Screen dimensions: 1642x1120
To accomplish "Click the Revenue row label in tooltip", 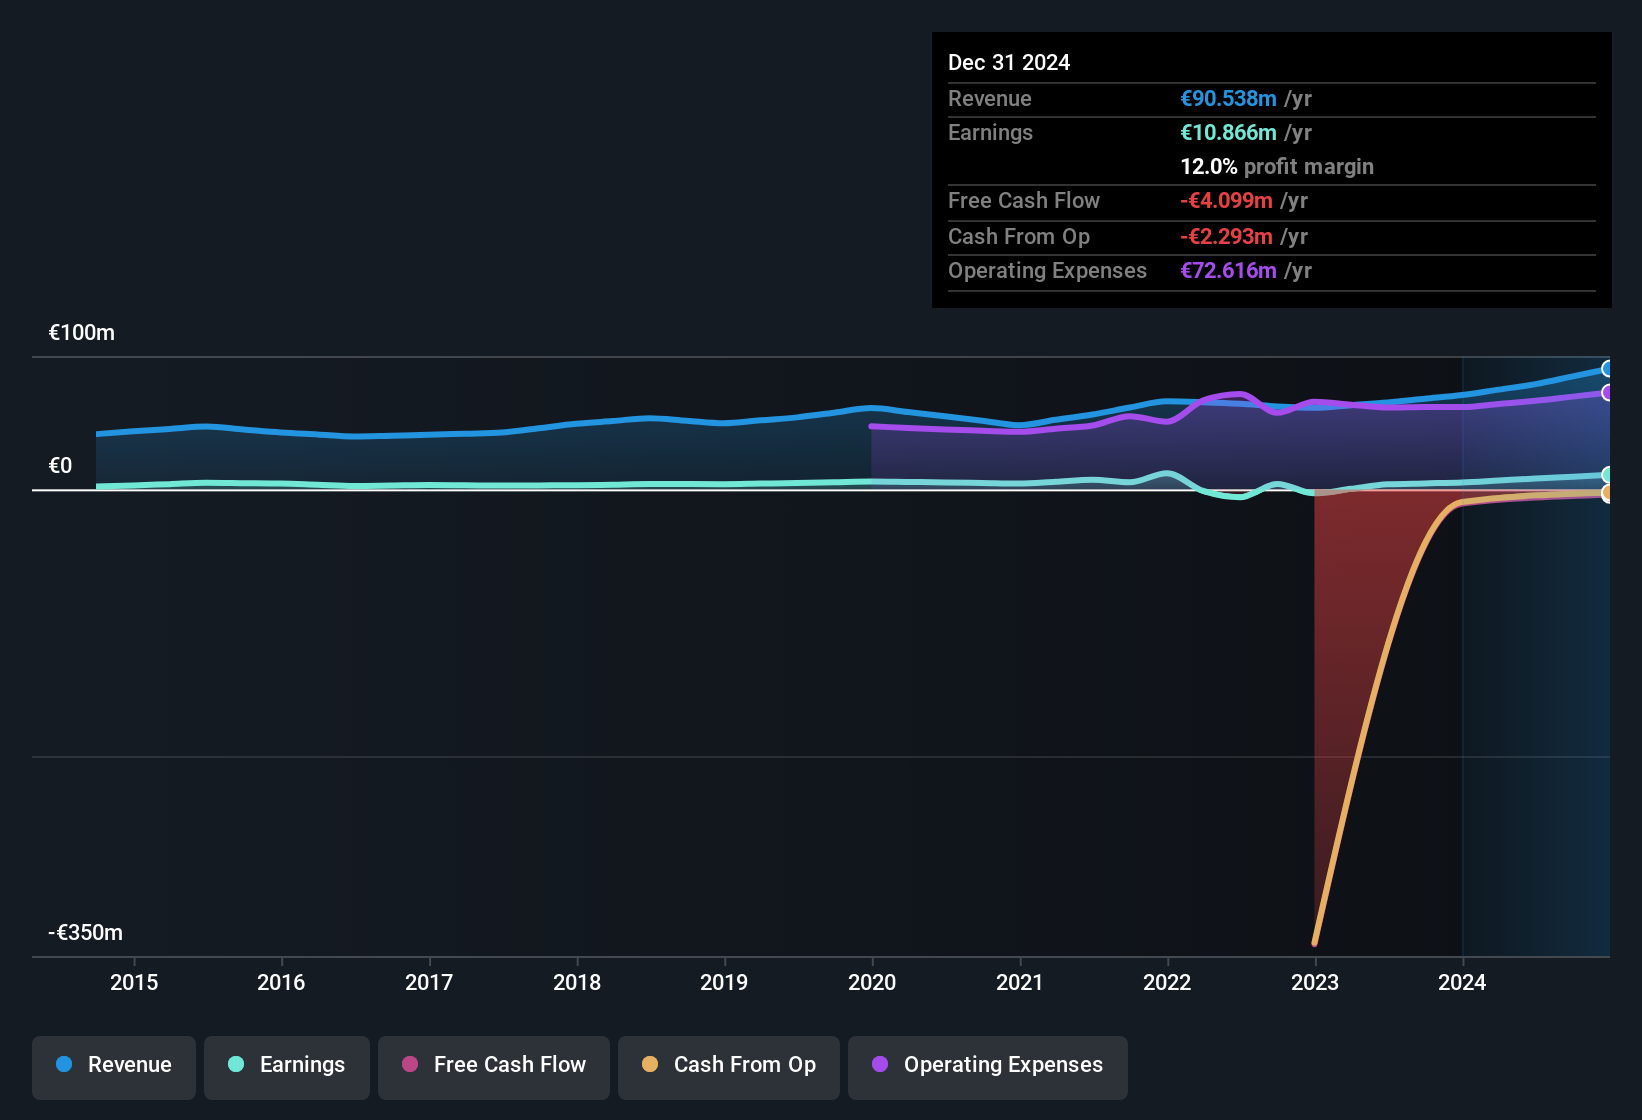I will coord(990,98).
